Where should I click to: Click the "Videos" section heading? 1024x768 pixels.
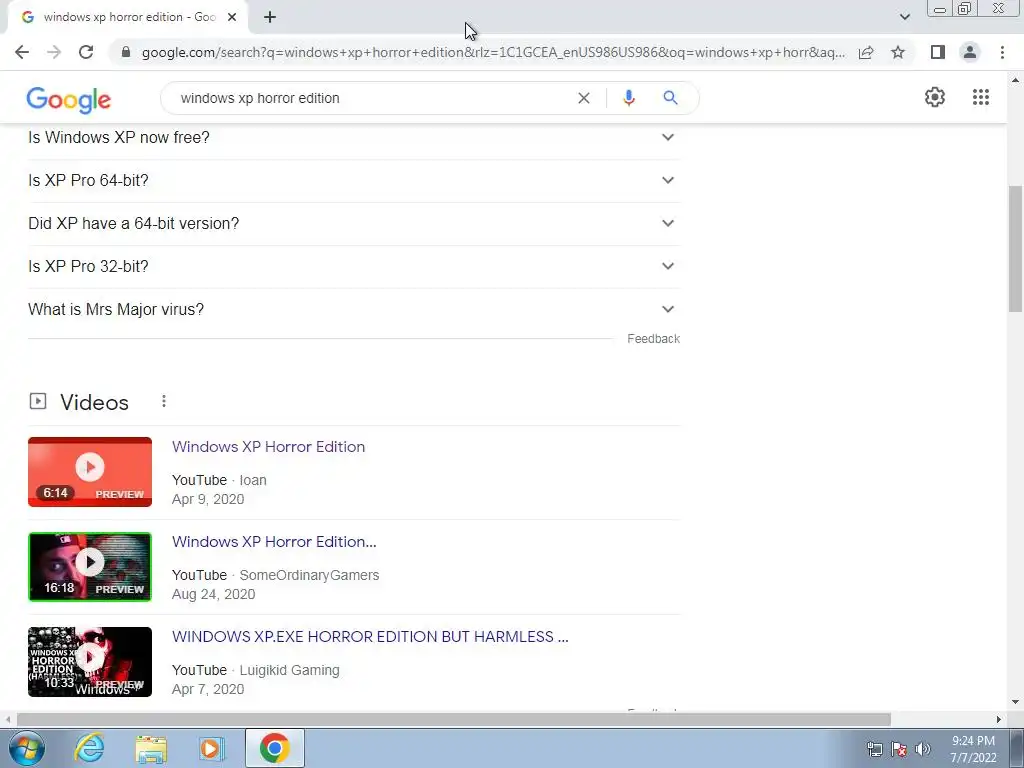click(94, 402)
